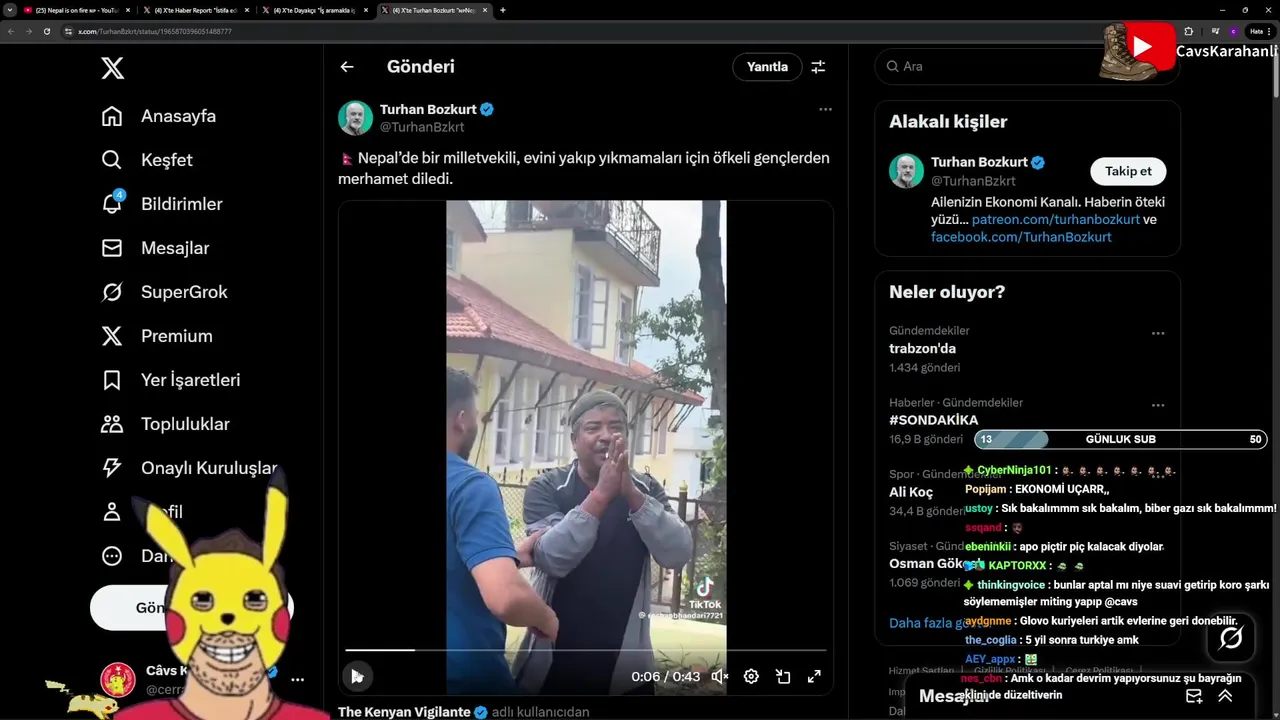This screenshot has height=720, width=1280.
Task: Open the X logo home link
Action: point(112,68)
